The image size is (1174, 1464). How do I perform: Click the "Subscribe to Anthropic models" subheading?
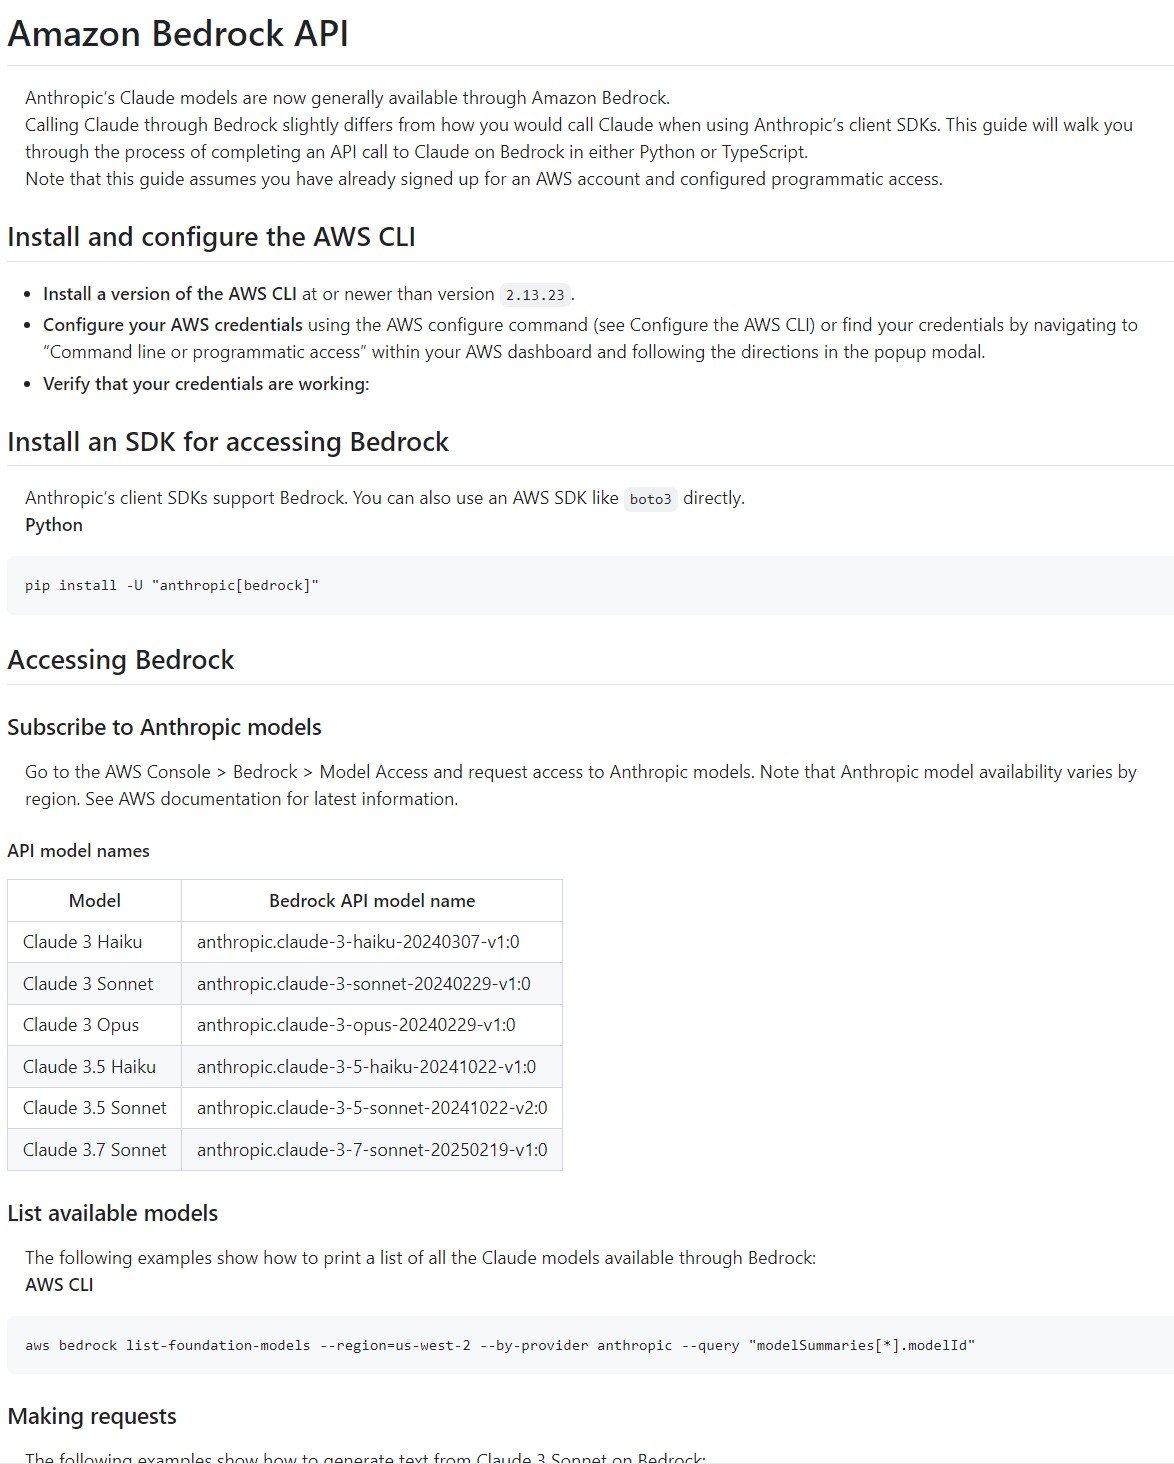tap(164, 727)
